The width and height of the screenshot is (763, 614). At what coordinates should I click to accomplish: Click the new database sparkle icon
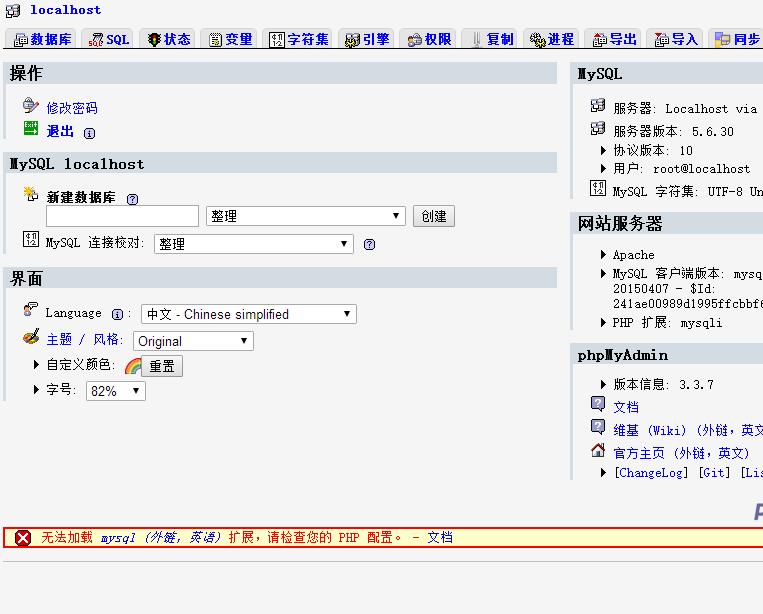pyautogui.click(x=31, y=194)
